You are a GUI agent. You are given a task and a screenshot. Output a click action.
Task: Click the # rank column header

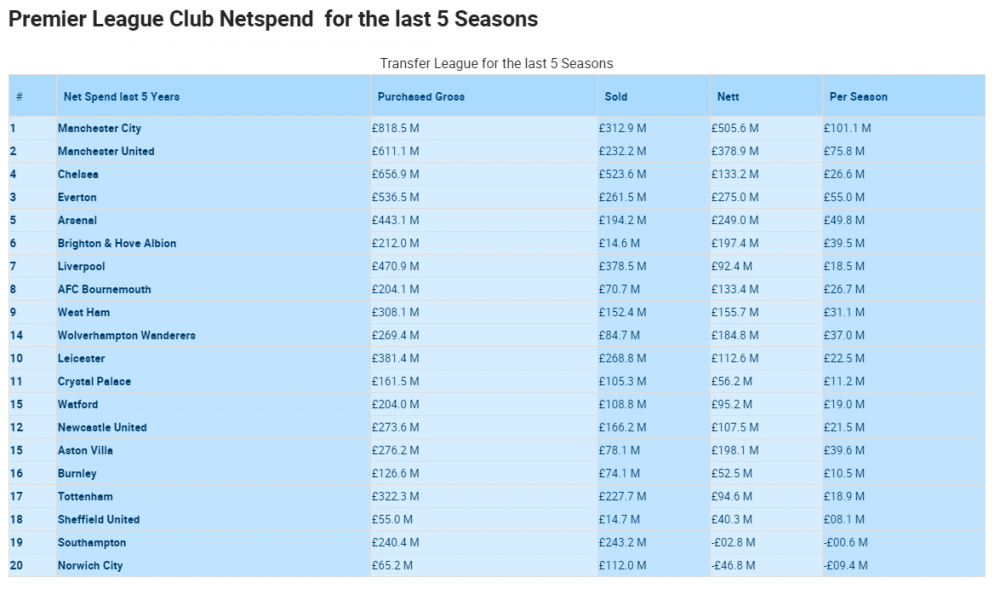(x=19, y=97)
